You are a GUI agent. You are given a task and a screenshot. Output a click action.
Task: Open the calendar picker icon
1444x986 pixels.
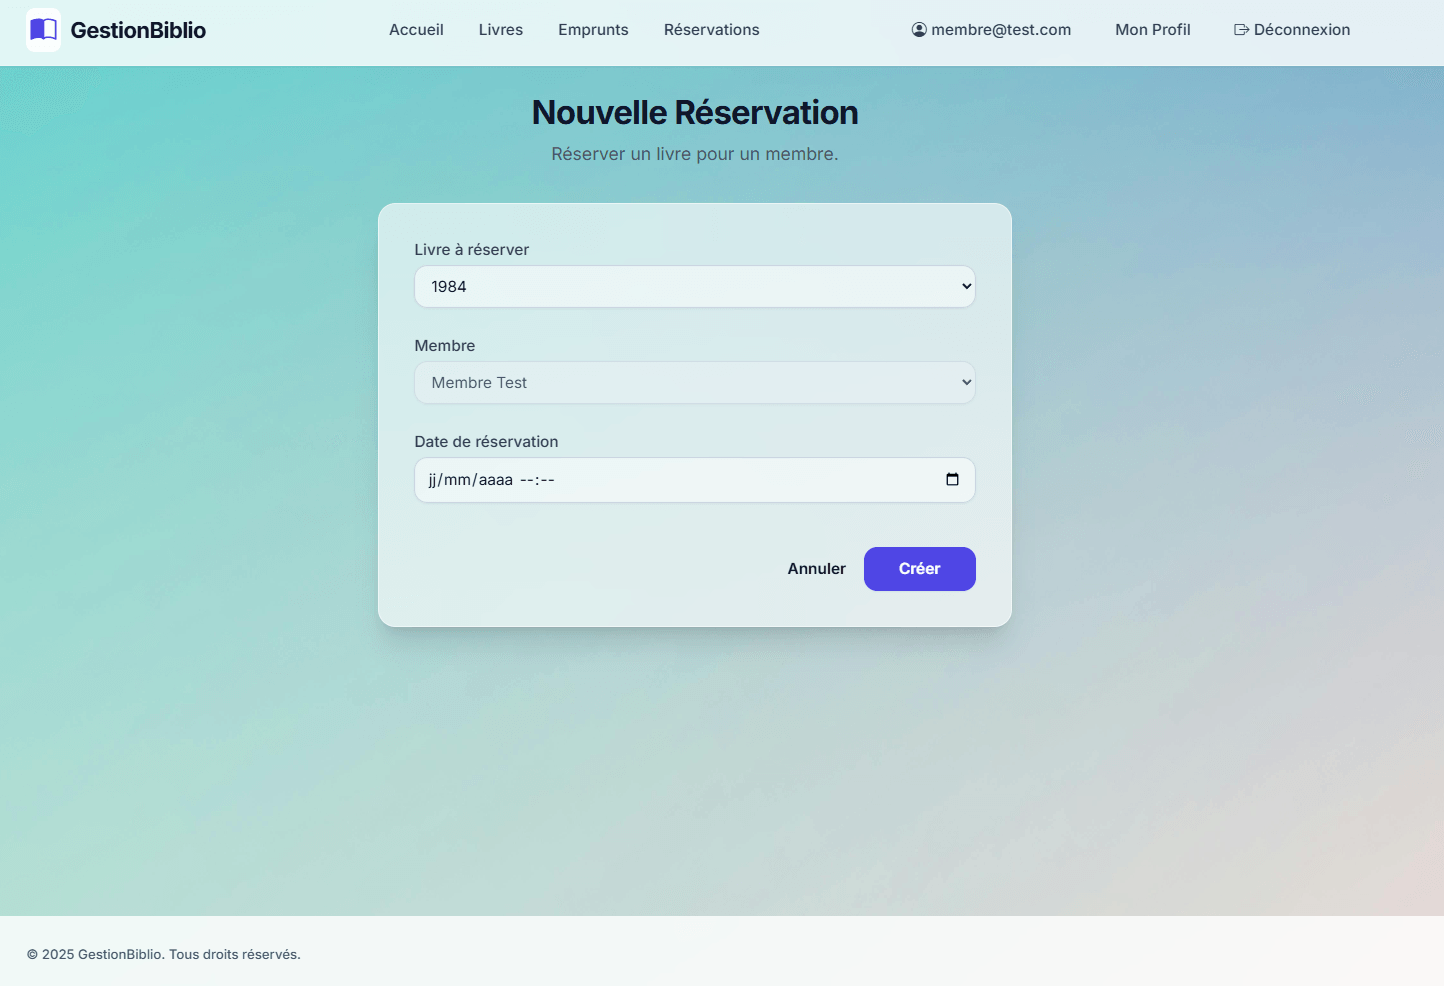[952, 480]
